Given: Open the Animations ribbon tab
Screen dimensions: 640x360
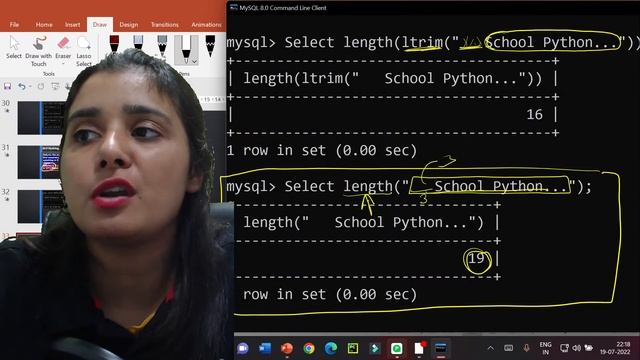Looking at the screenshot, I should point(207,24).
